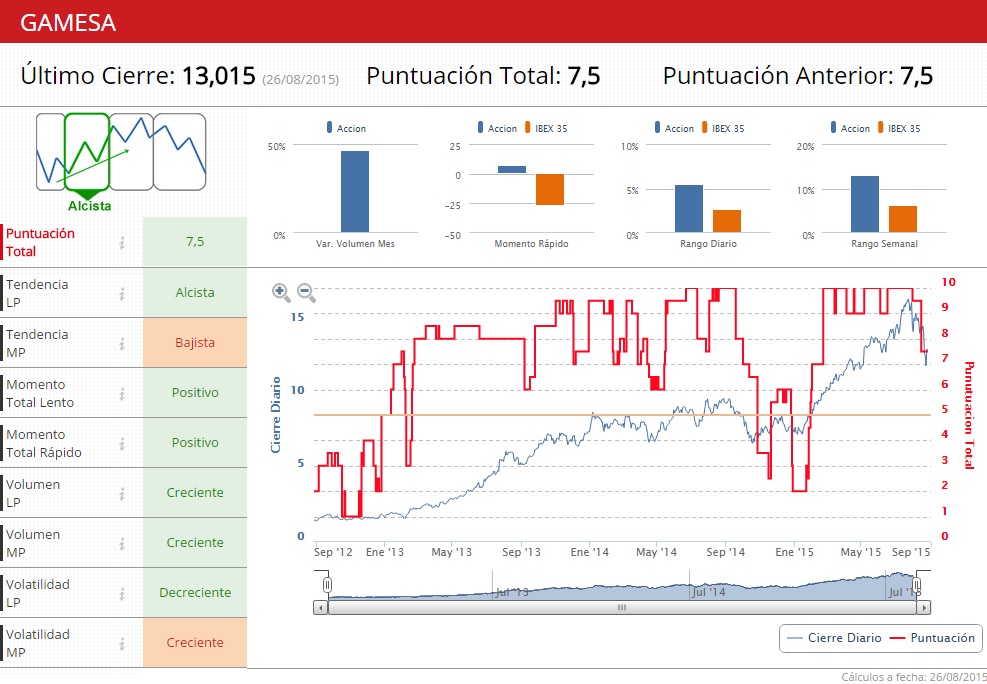
Task: Click the Creciente value for Volumen LP
Action: pos(195,493)
